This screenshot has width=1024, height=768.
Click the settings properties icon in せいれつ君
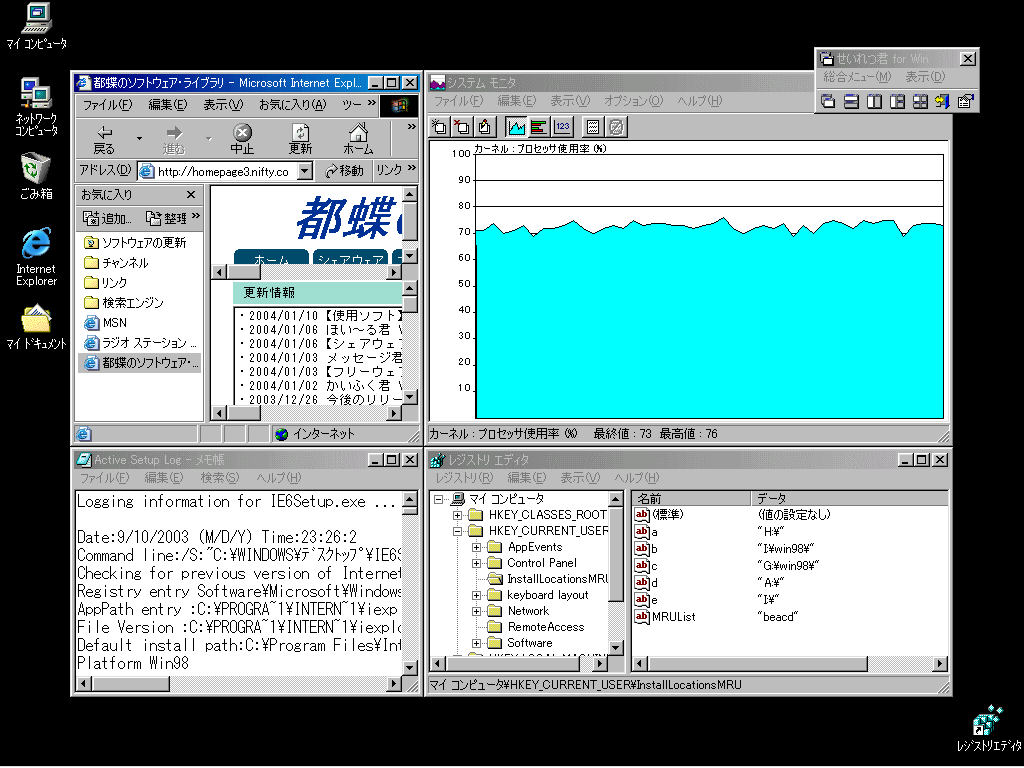[965, 101]
